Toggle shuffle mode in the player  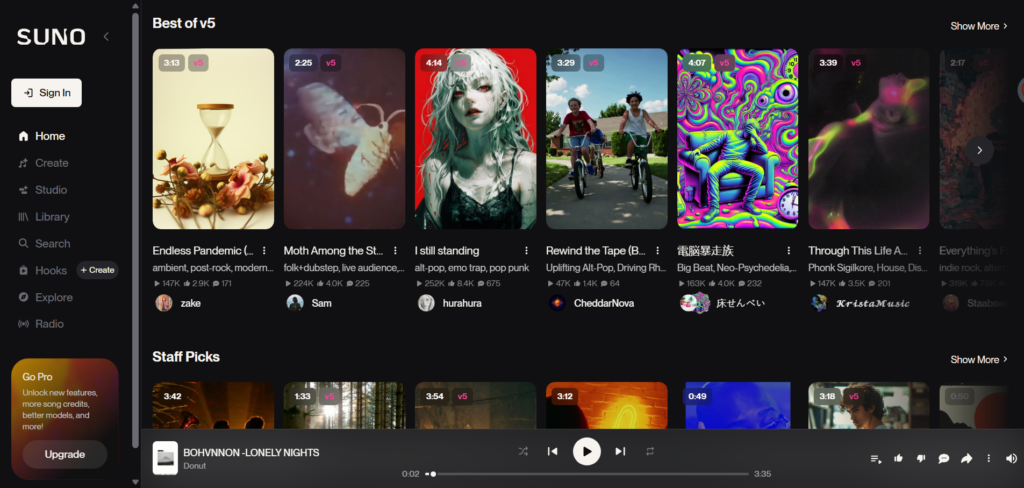523,451
